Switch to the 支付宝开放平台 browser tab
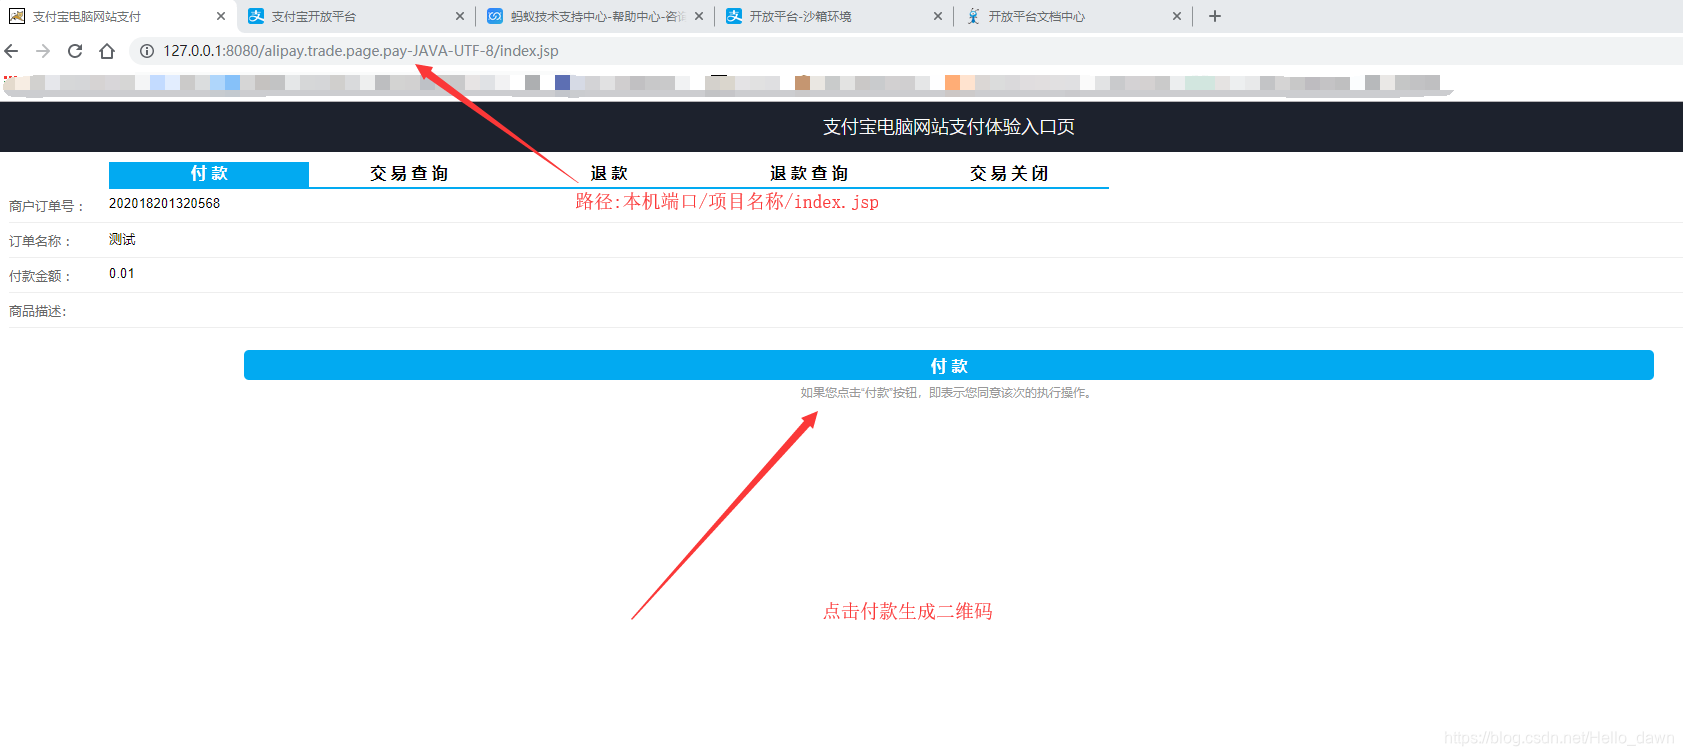 coord(357,16)
